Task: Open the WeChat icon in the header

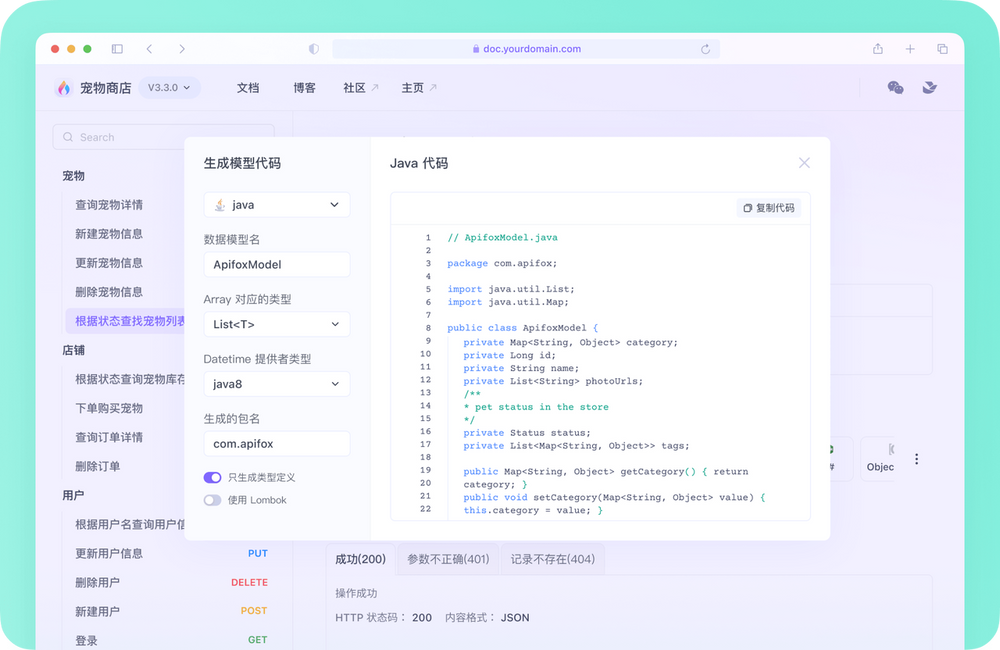Action: coord(895,87)
